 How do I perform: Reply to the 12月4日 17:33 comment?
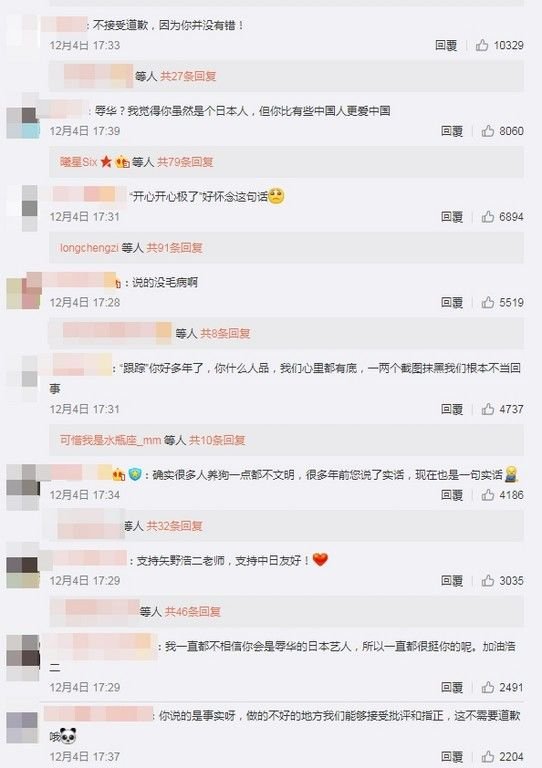coord(446,46)
